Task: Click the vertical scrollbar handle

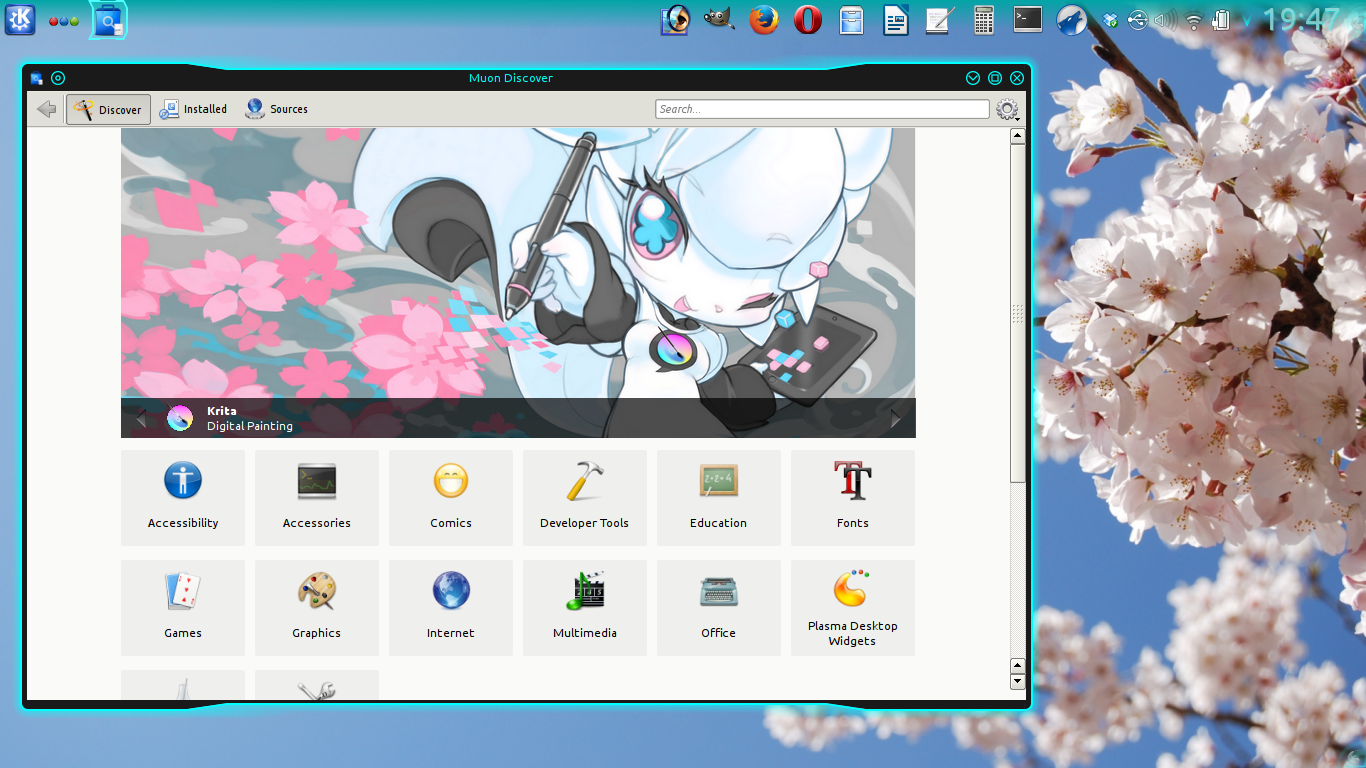Action: [1018, 314]
